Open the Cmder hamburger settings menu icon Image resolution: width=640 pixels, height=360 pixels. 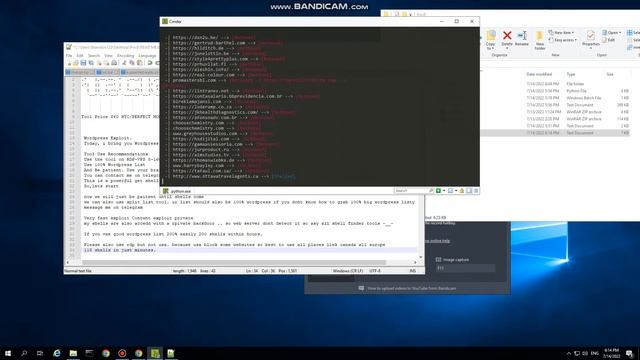tap(476, 191)
